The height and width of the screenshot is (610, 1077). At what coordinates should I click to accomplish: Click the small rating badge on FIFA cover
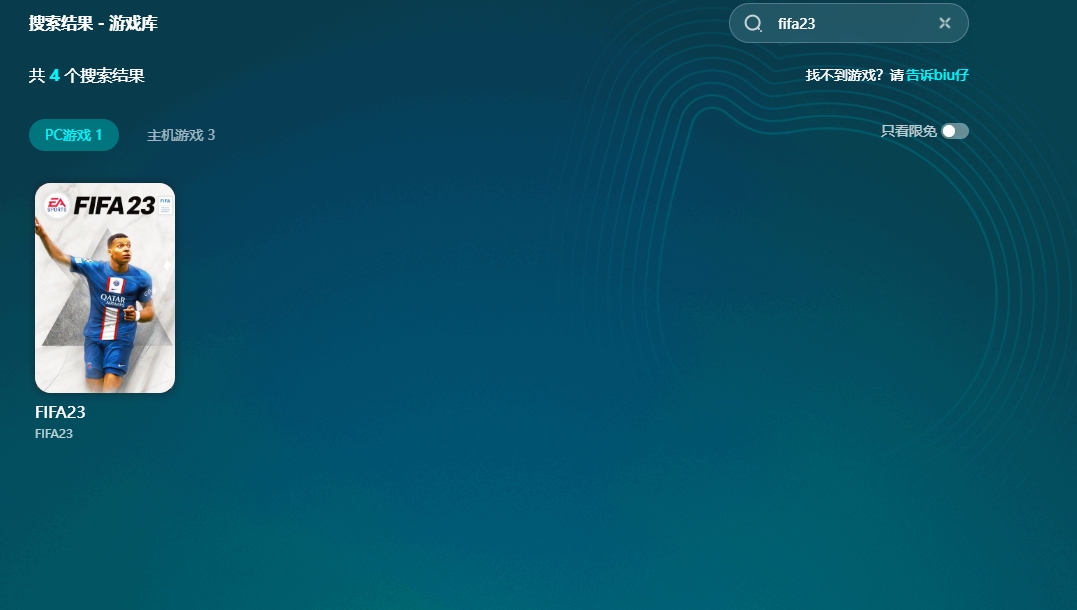[165, 205]
